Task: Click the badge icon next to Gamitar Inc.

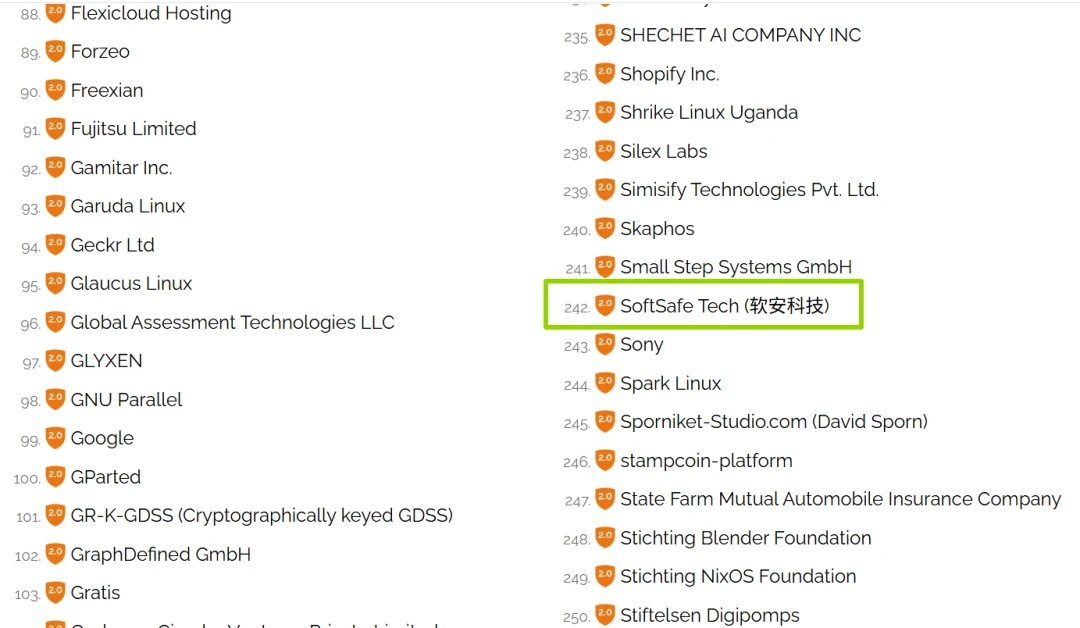Action: point(55,167)
